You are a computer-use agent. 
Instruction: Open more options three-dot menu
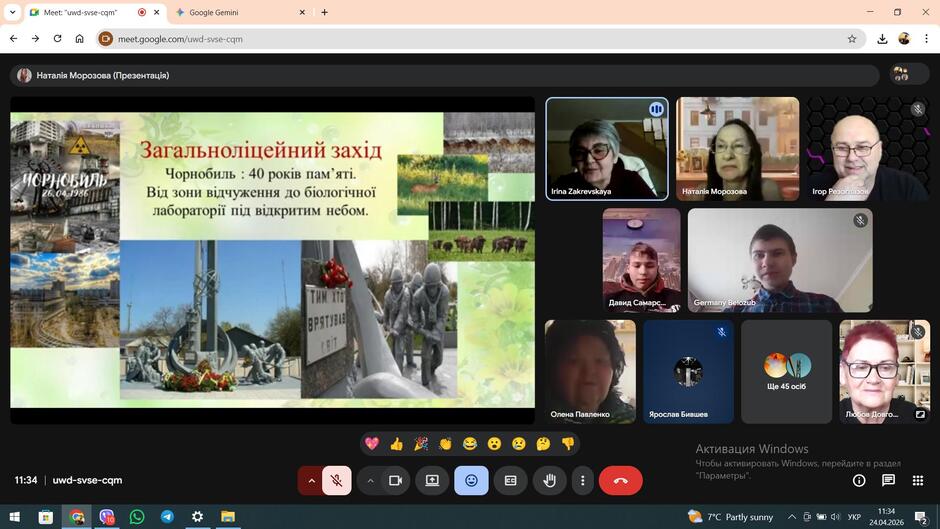click(583, 480)
